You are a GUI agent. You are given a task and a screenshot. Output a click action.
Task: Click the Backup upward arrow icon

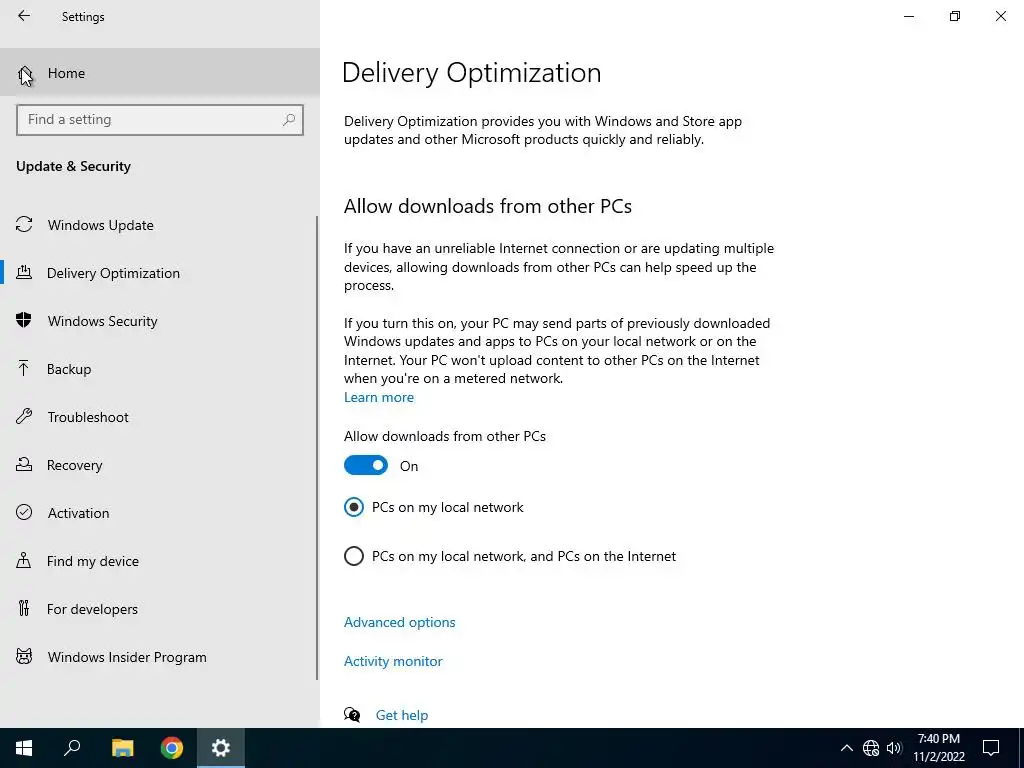[x=24, y=368]
